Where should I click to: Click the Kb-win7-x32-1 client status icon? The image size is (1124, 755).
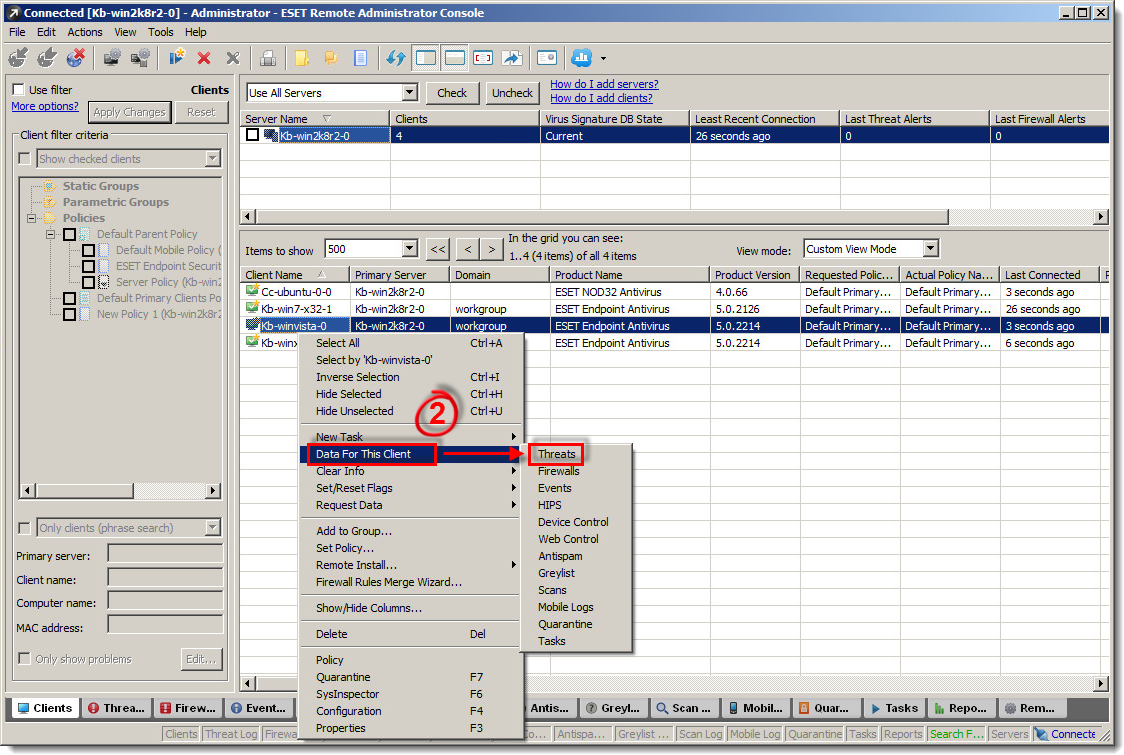[x=252, y=308]
